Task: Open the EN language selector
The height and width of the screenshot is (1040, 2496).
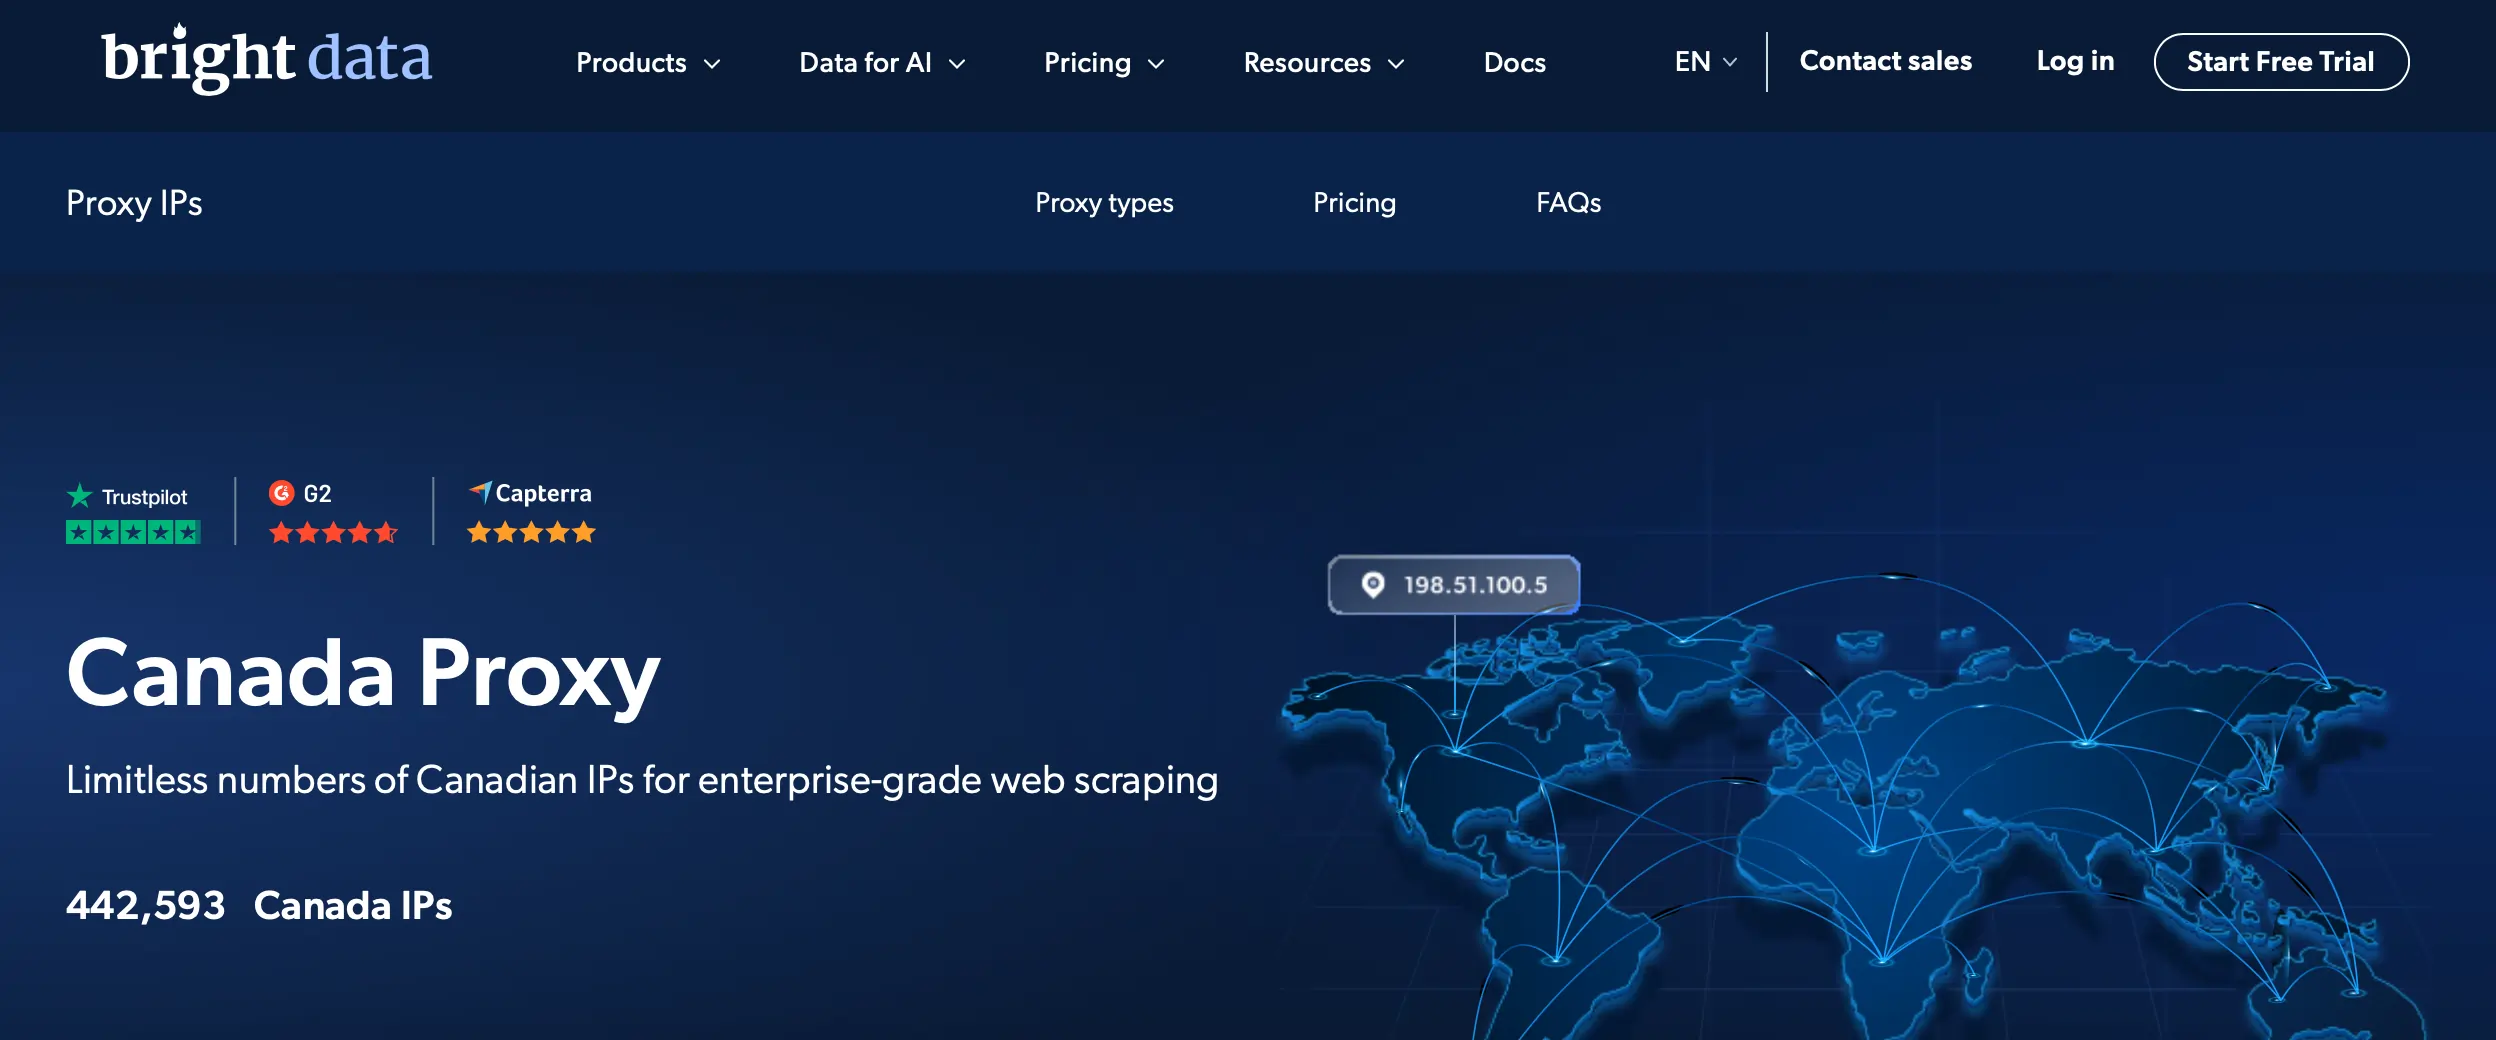Action: point(1705,62)
